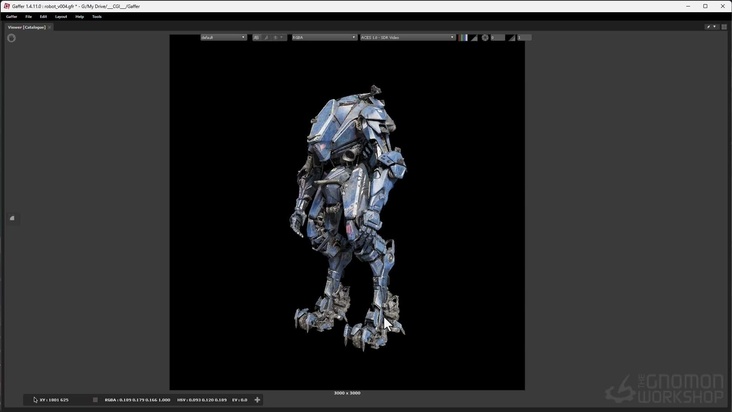The image size is (732, 412).
Task: Click the RGB color stripes channel soloing icon
Action: coord(463,37)
